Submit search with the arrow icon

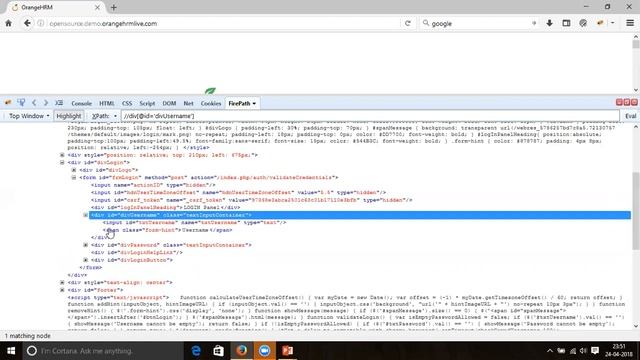pos(534,23)
